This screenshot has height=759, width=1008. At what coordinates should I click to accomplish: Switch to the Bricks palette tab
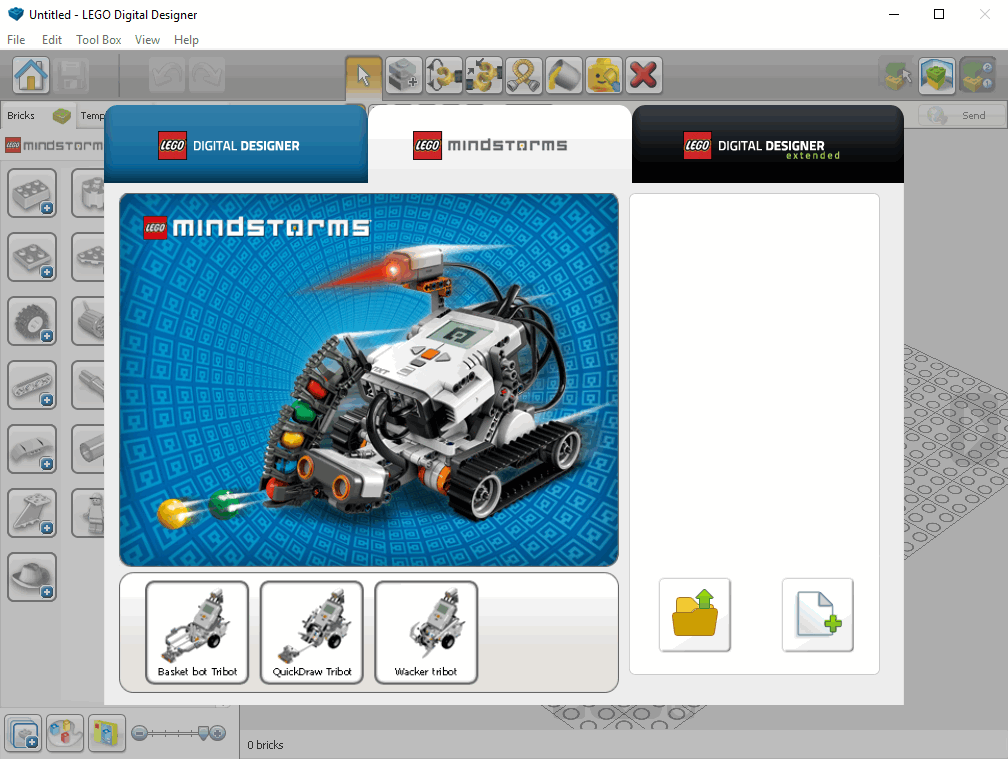tap(38, 116)
